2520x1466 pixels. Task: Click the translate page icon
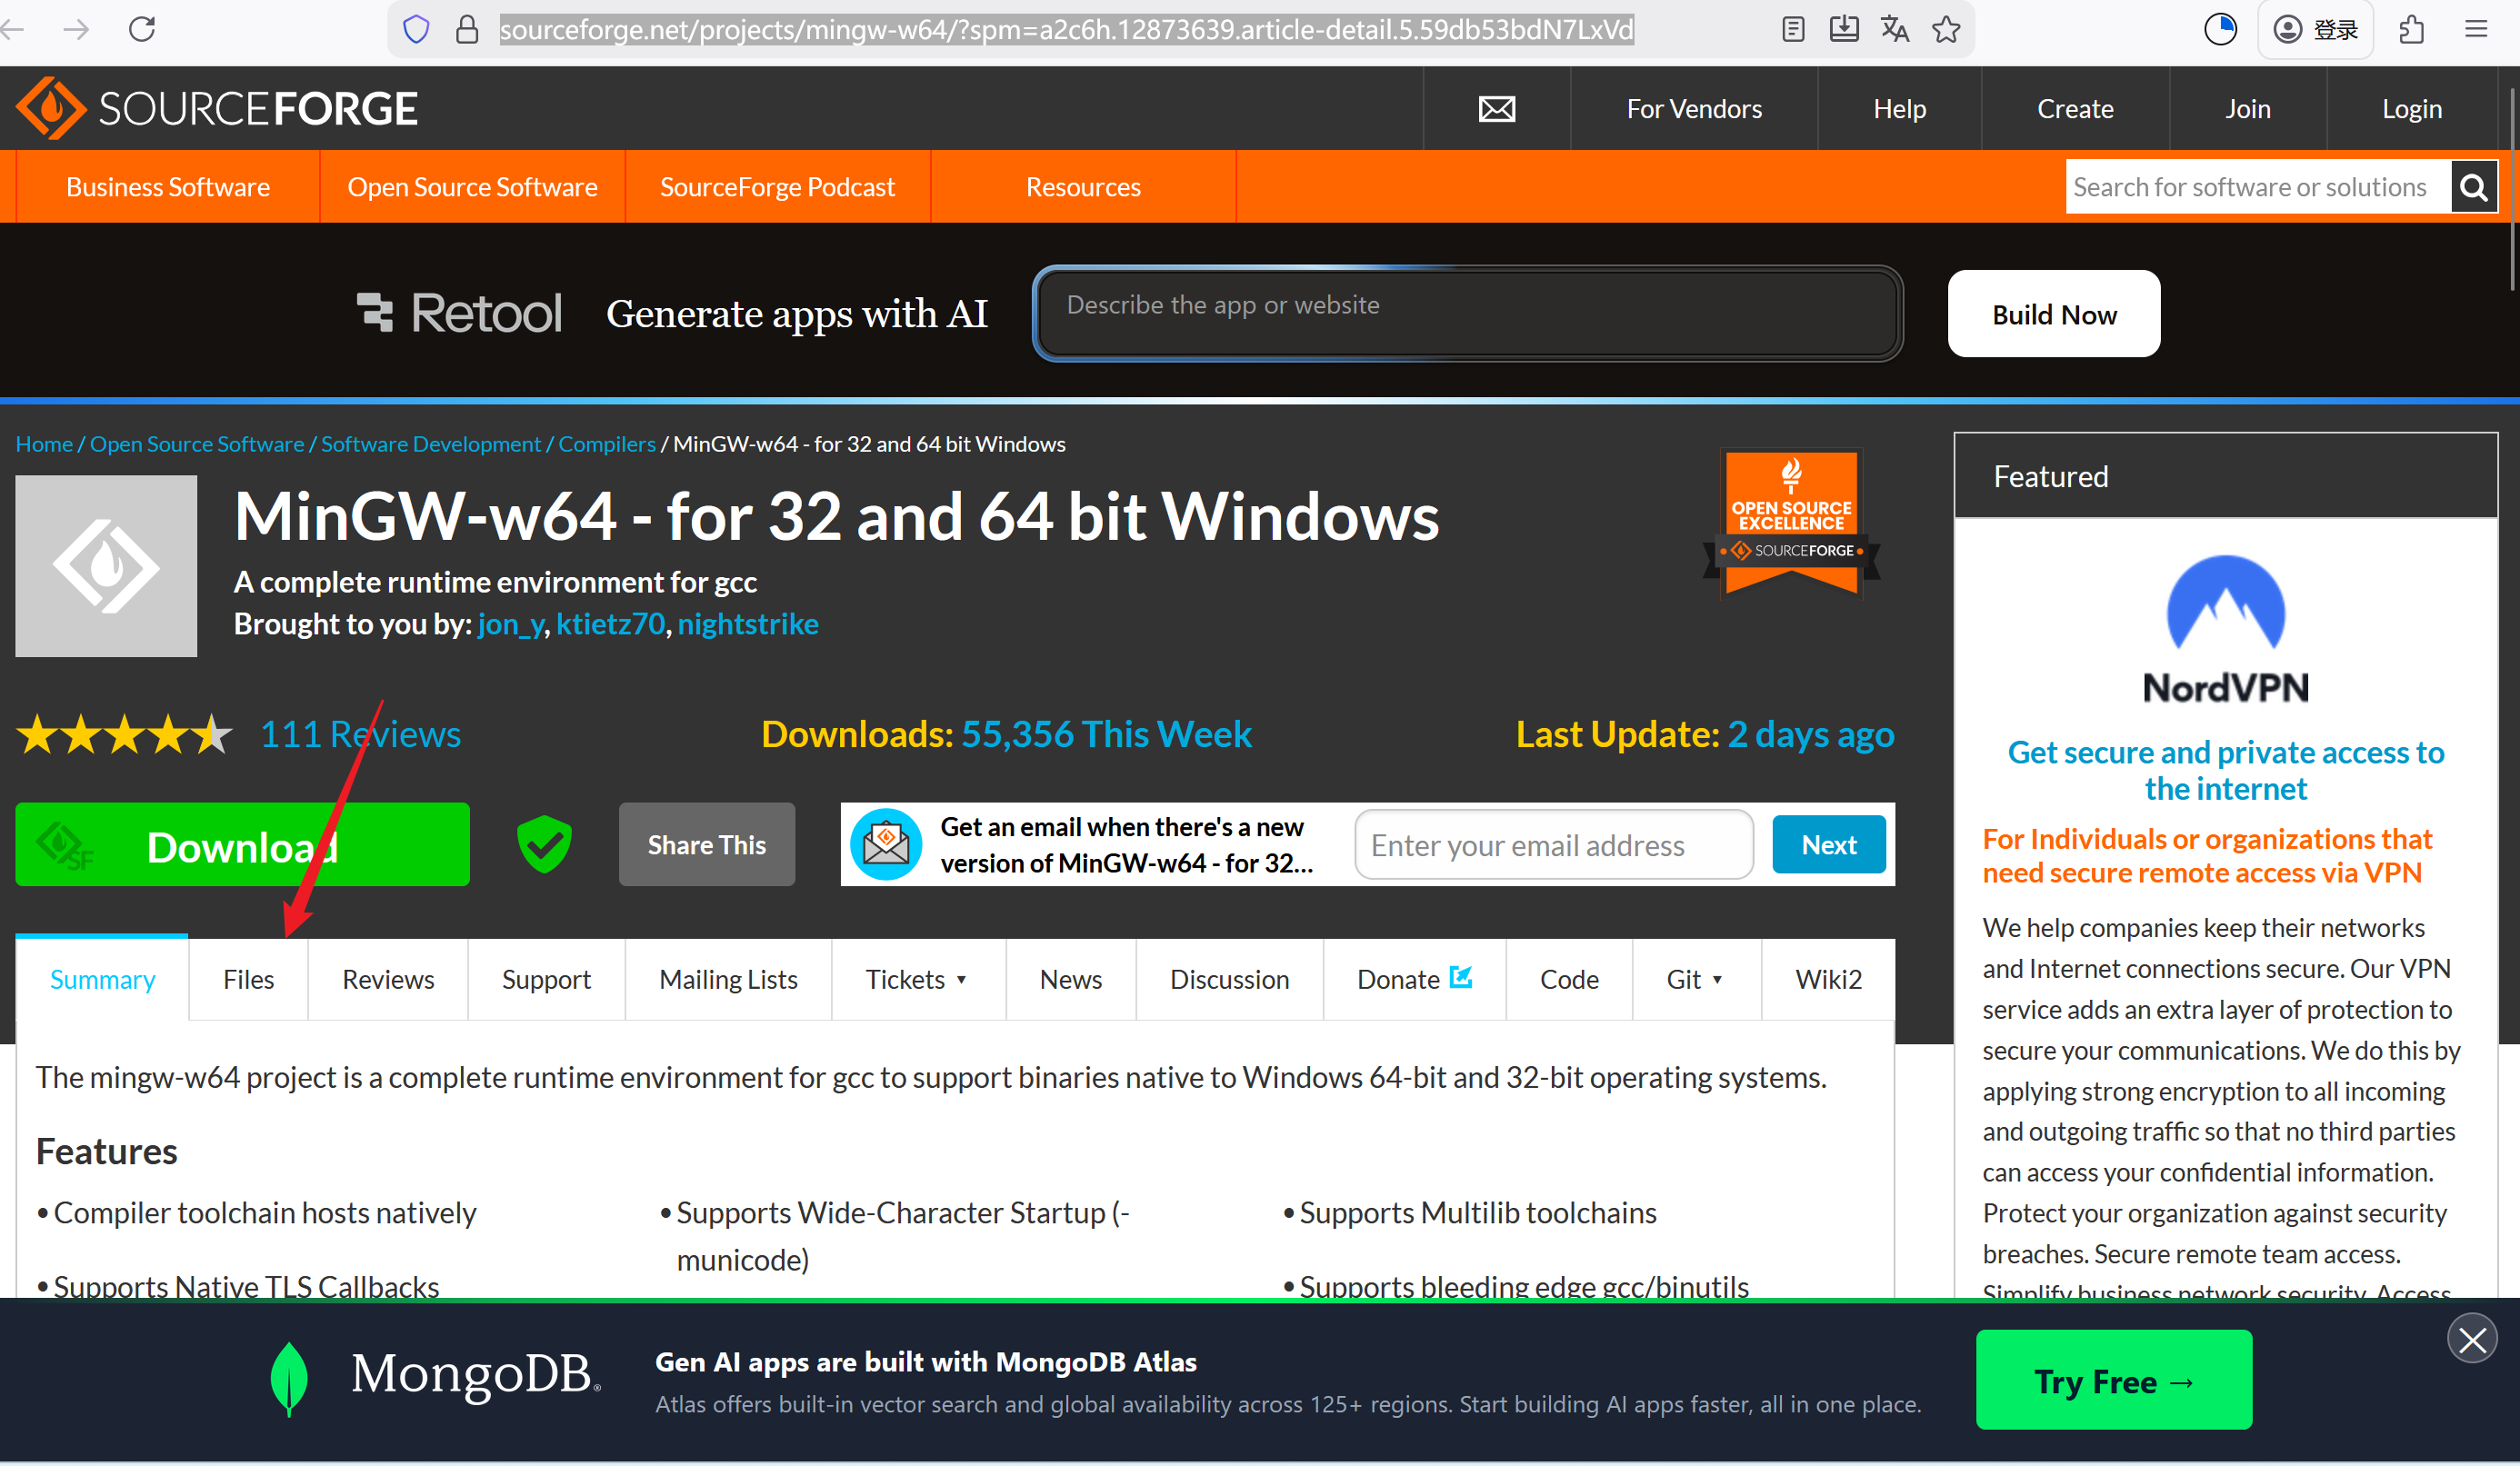[x=1895, y=29]
